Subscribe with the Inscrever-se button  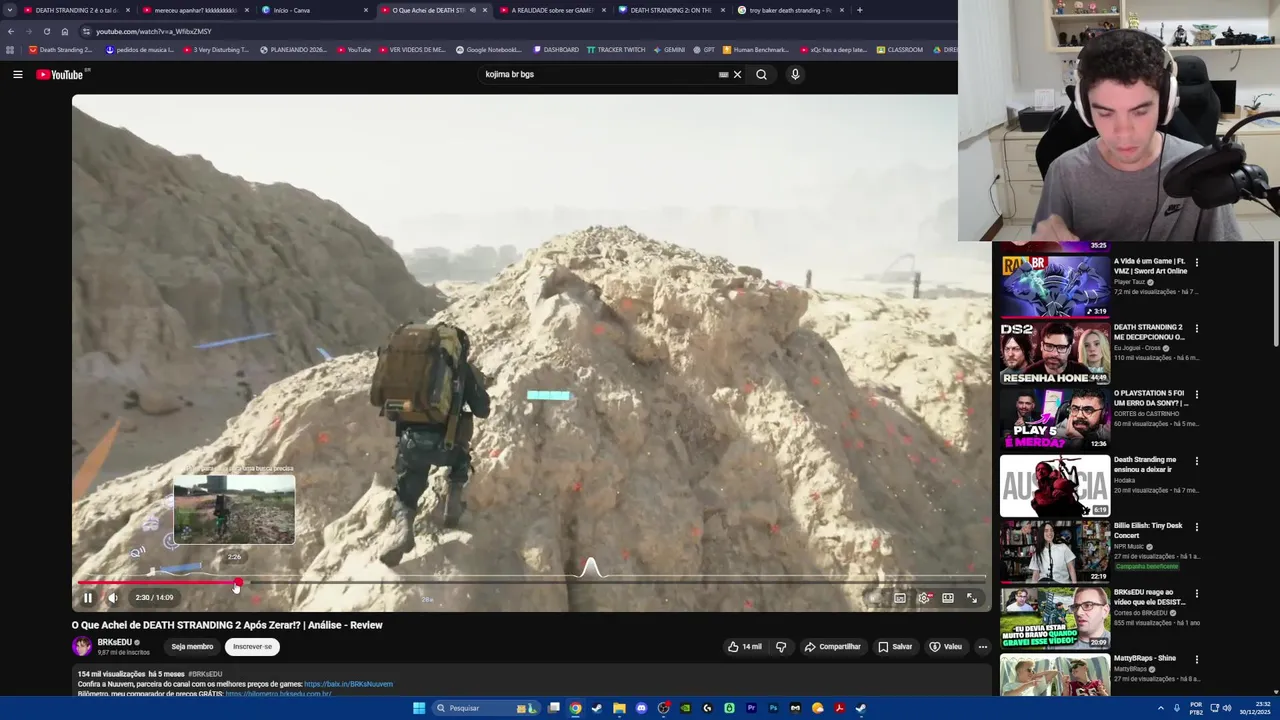coord(252,647)
